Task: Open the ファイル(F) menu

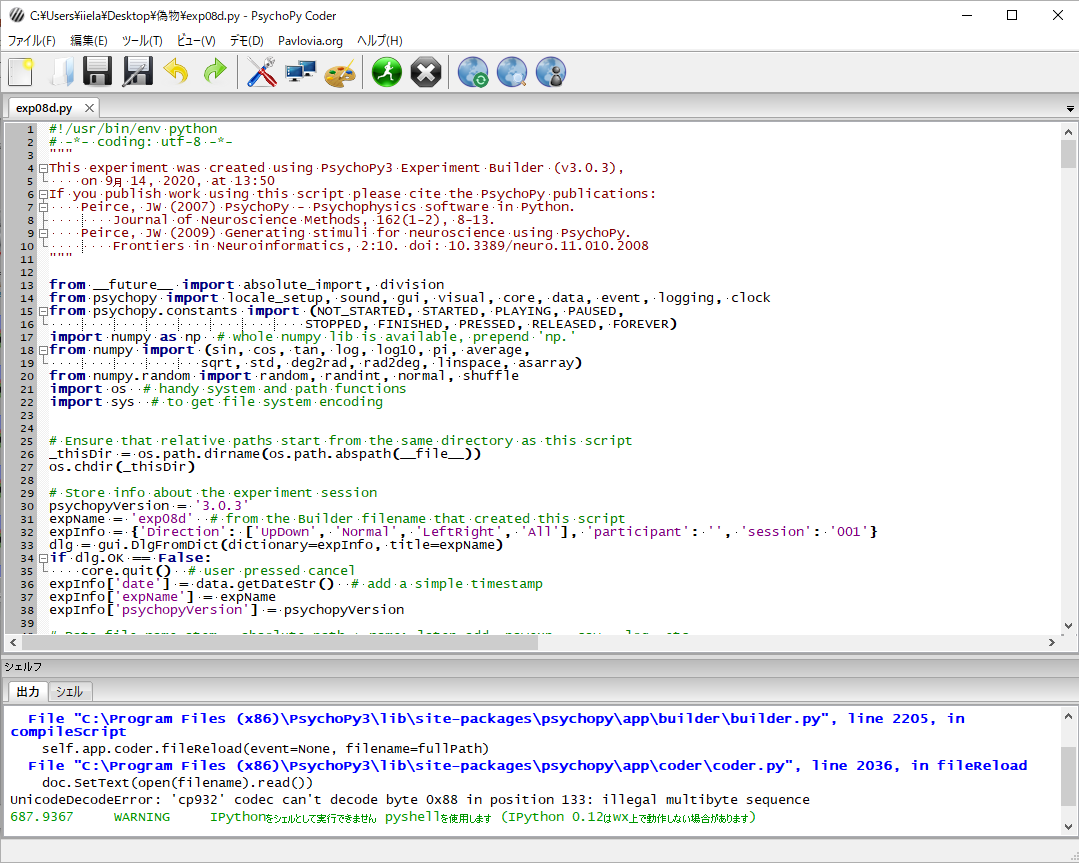Action: click(32, 41)
